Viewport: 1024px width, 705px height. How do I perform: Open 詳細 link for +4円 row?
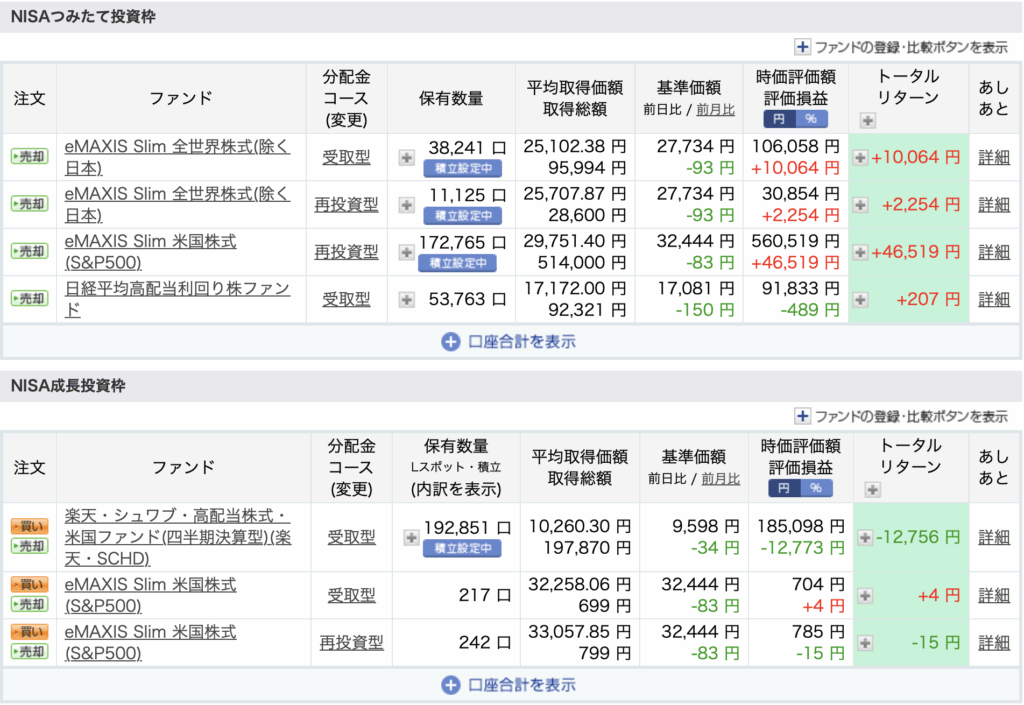pos(994,595)
